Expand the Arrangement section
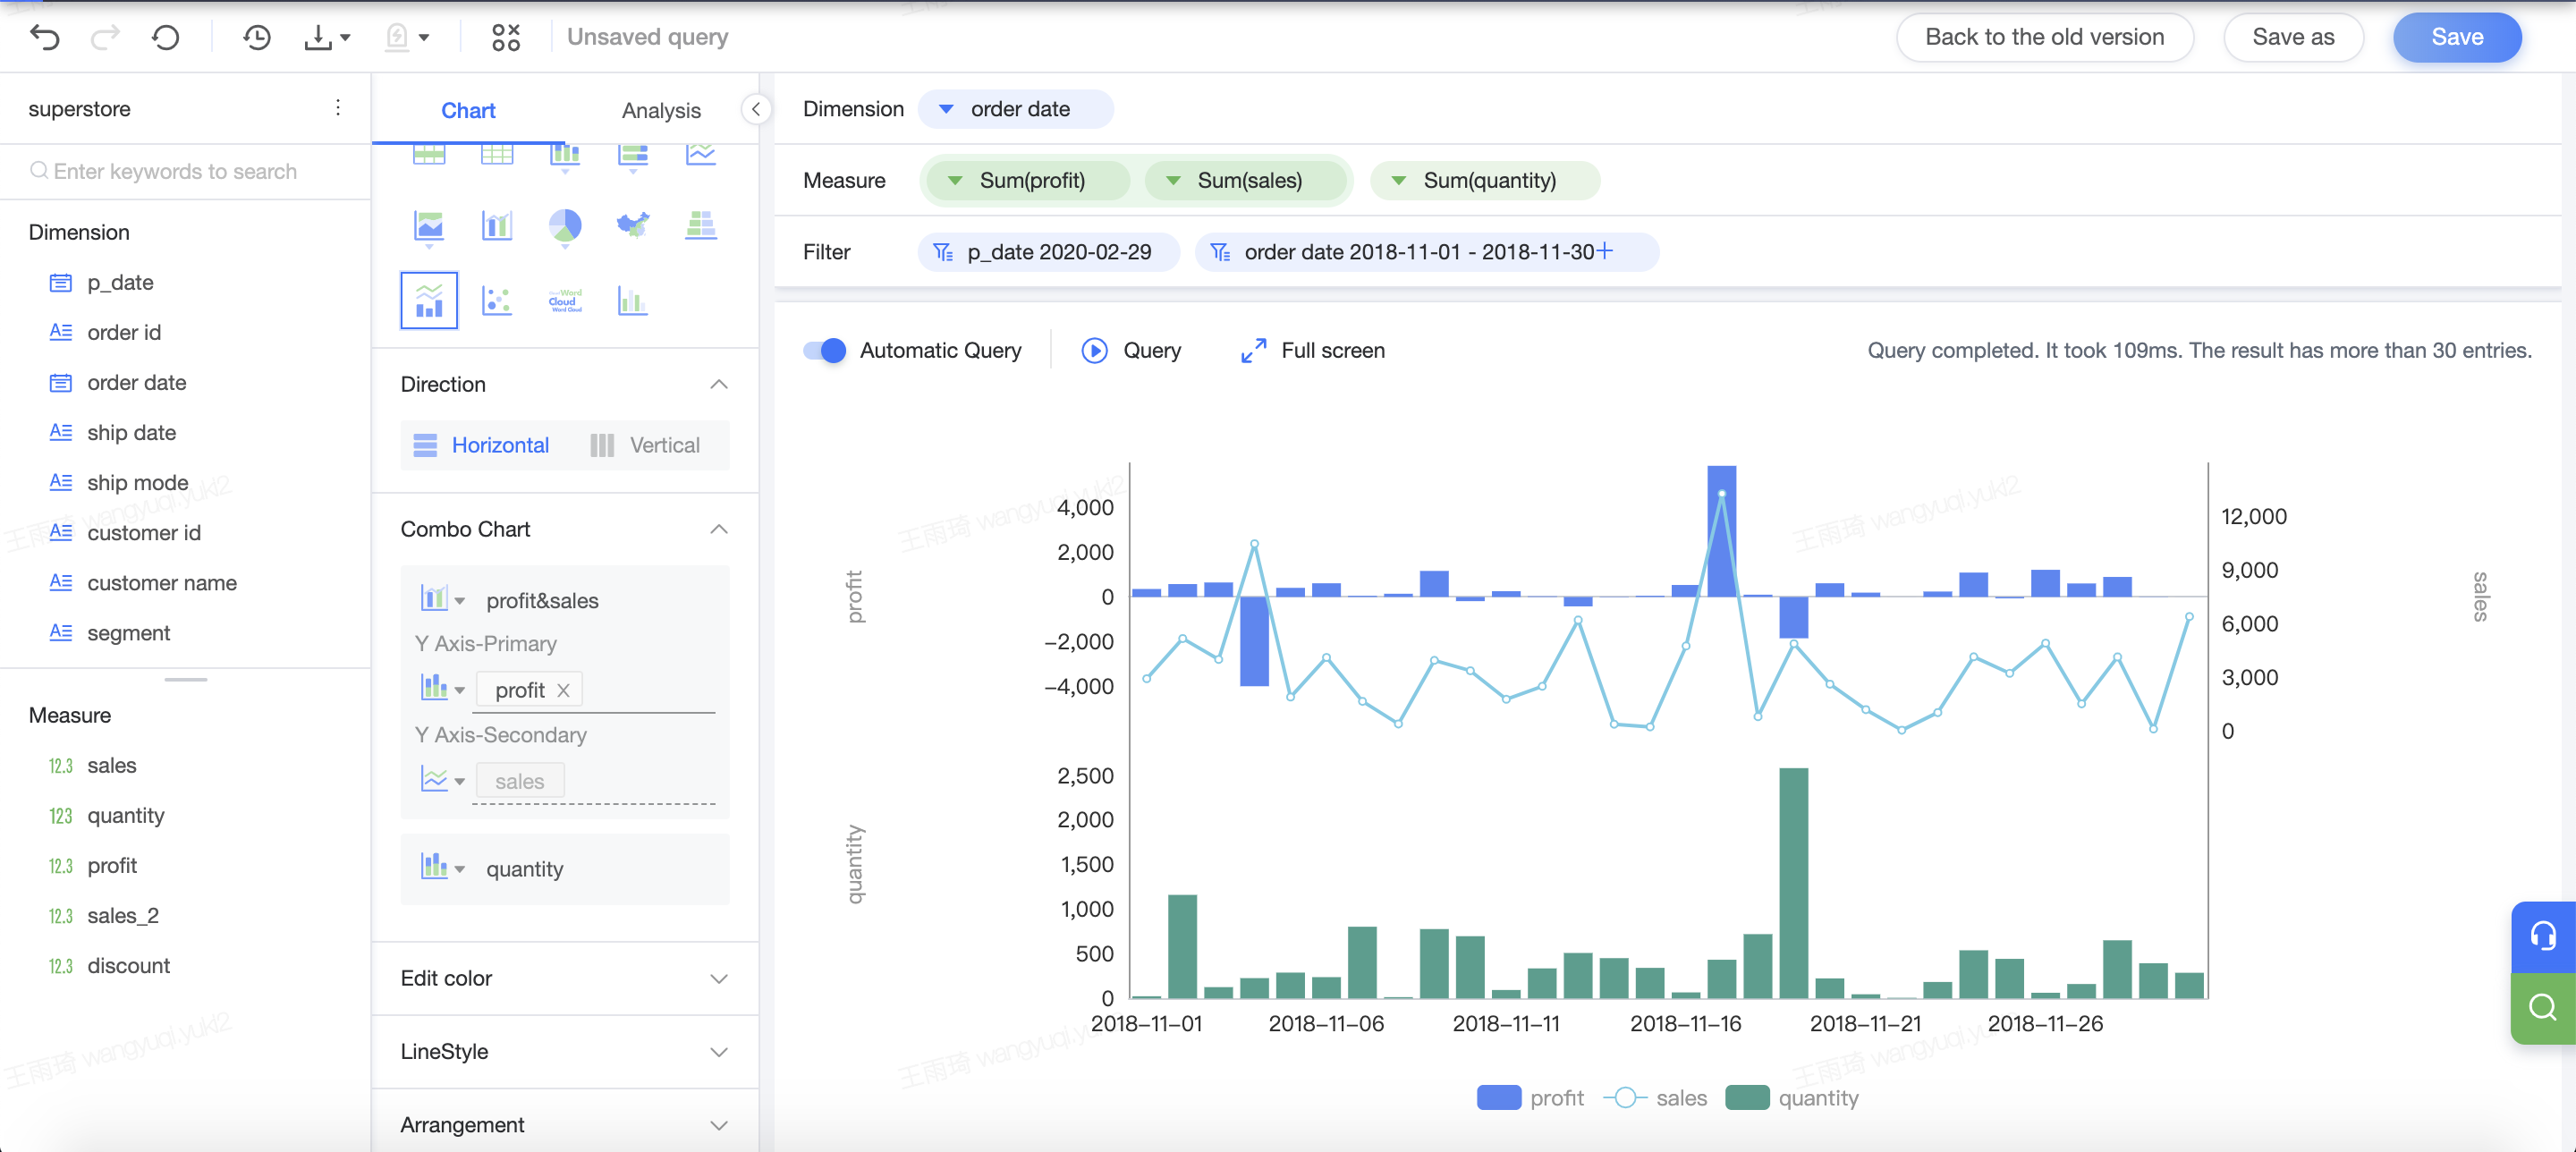2576x1152 pixels. 719,1125
